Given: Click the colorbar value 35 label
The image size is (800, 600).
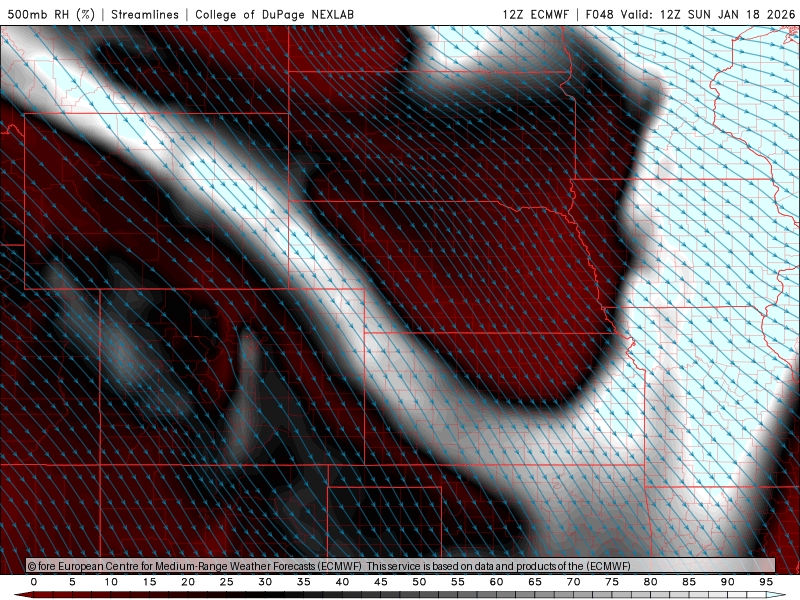Looking at the screenshot, I should 304,582.
